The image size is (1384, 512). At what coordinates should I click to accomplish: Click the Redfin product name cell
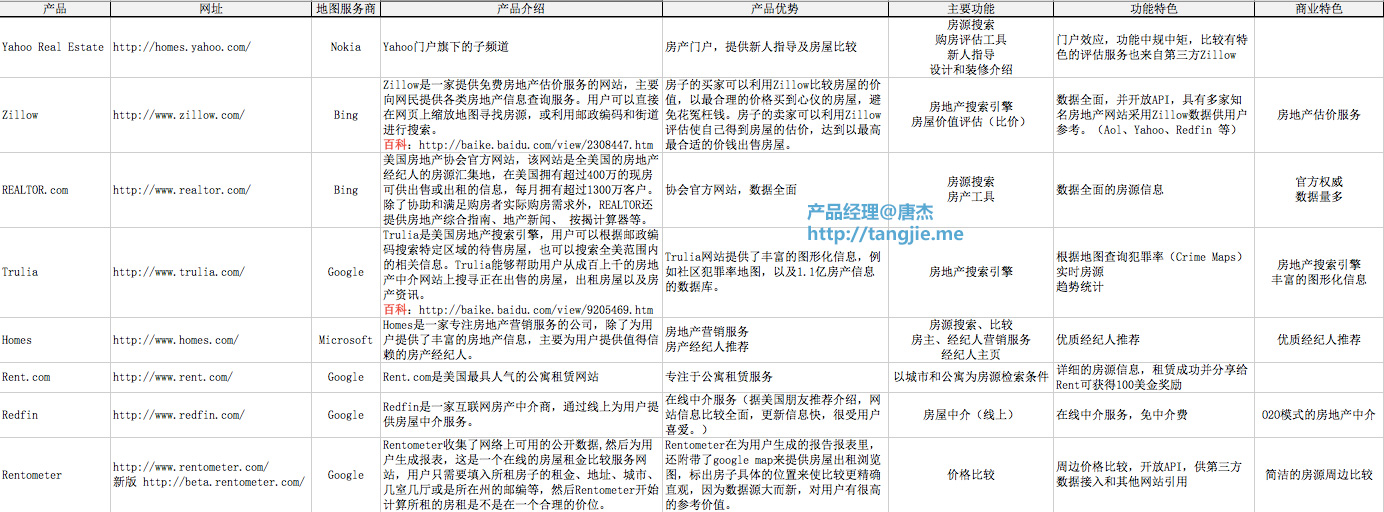click(x=55, y=415)
